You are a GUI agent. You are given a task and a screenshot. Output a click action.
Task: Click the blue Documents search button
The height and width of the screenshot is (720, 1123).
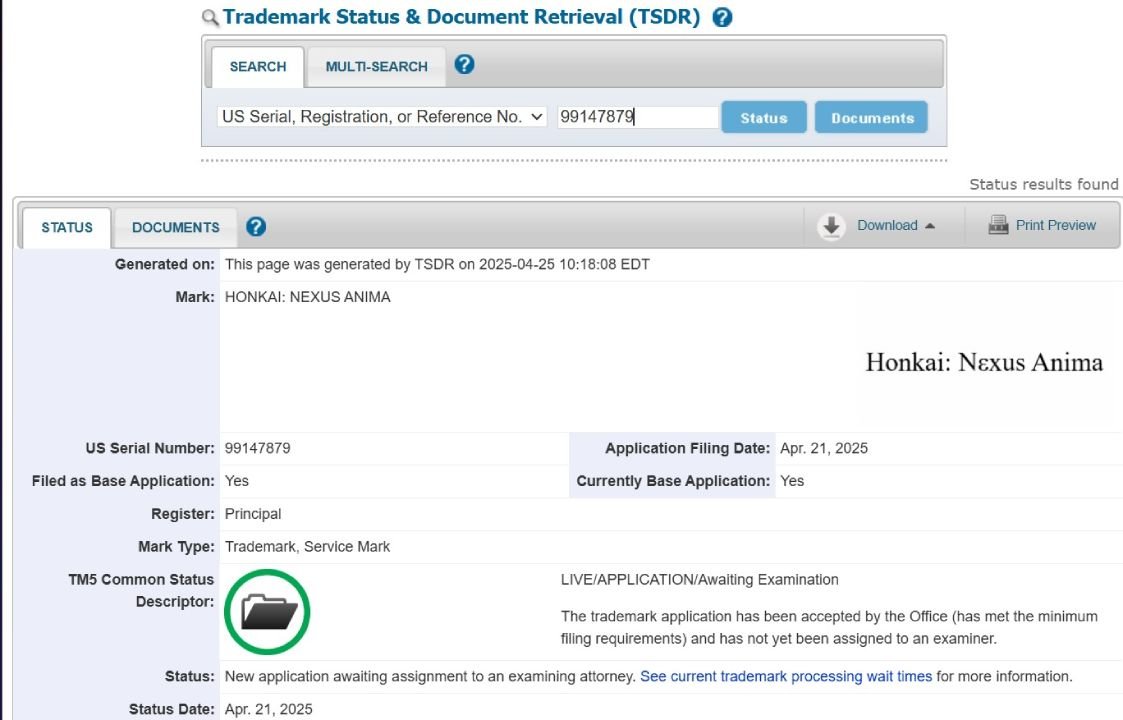(x=872, y=117)
